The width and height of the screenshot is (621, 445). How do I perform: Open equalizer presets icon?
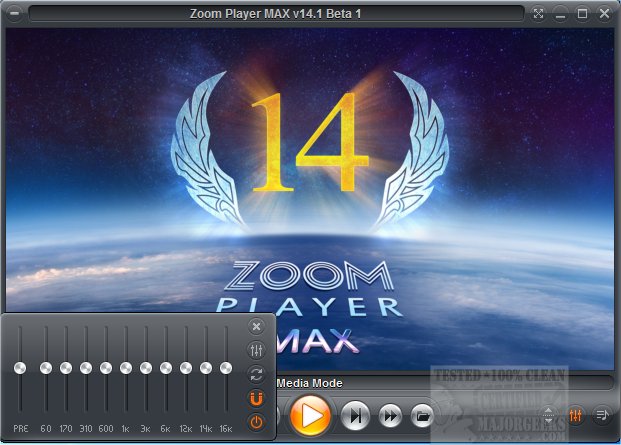[256, 350]
